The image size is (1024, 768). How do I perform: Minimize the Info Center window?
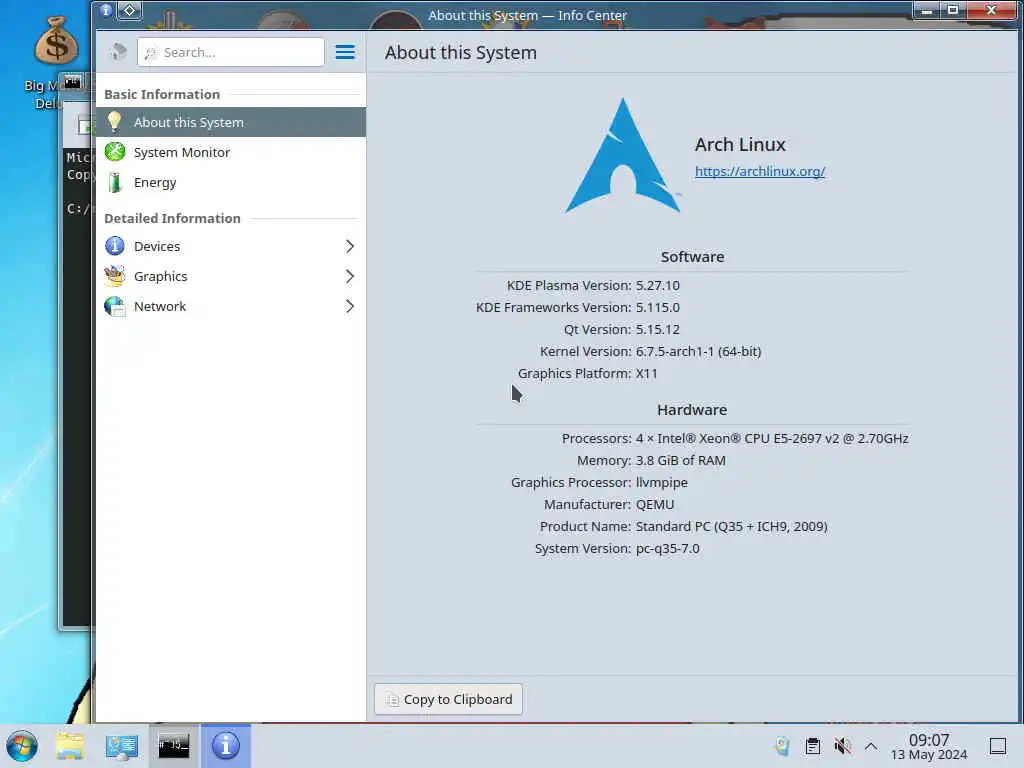tap(926, 10)
